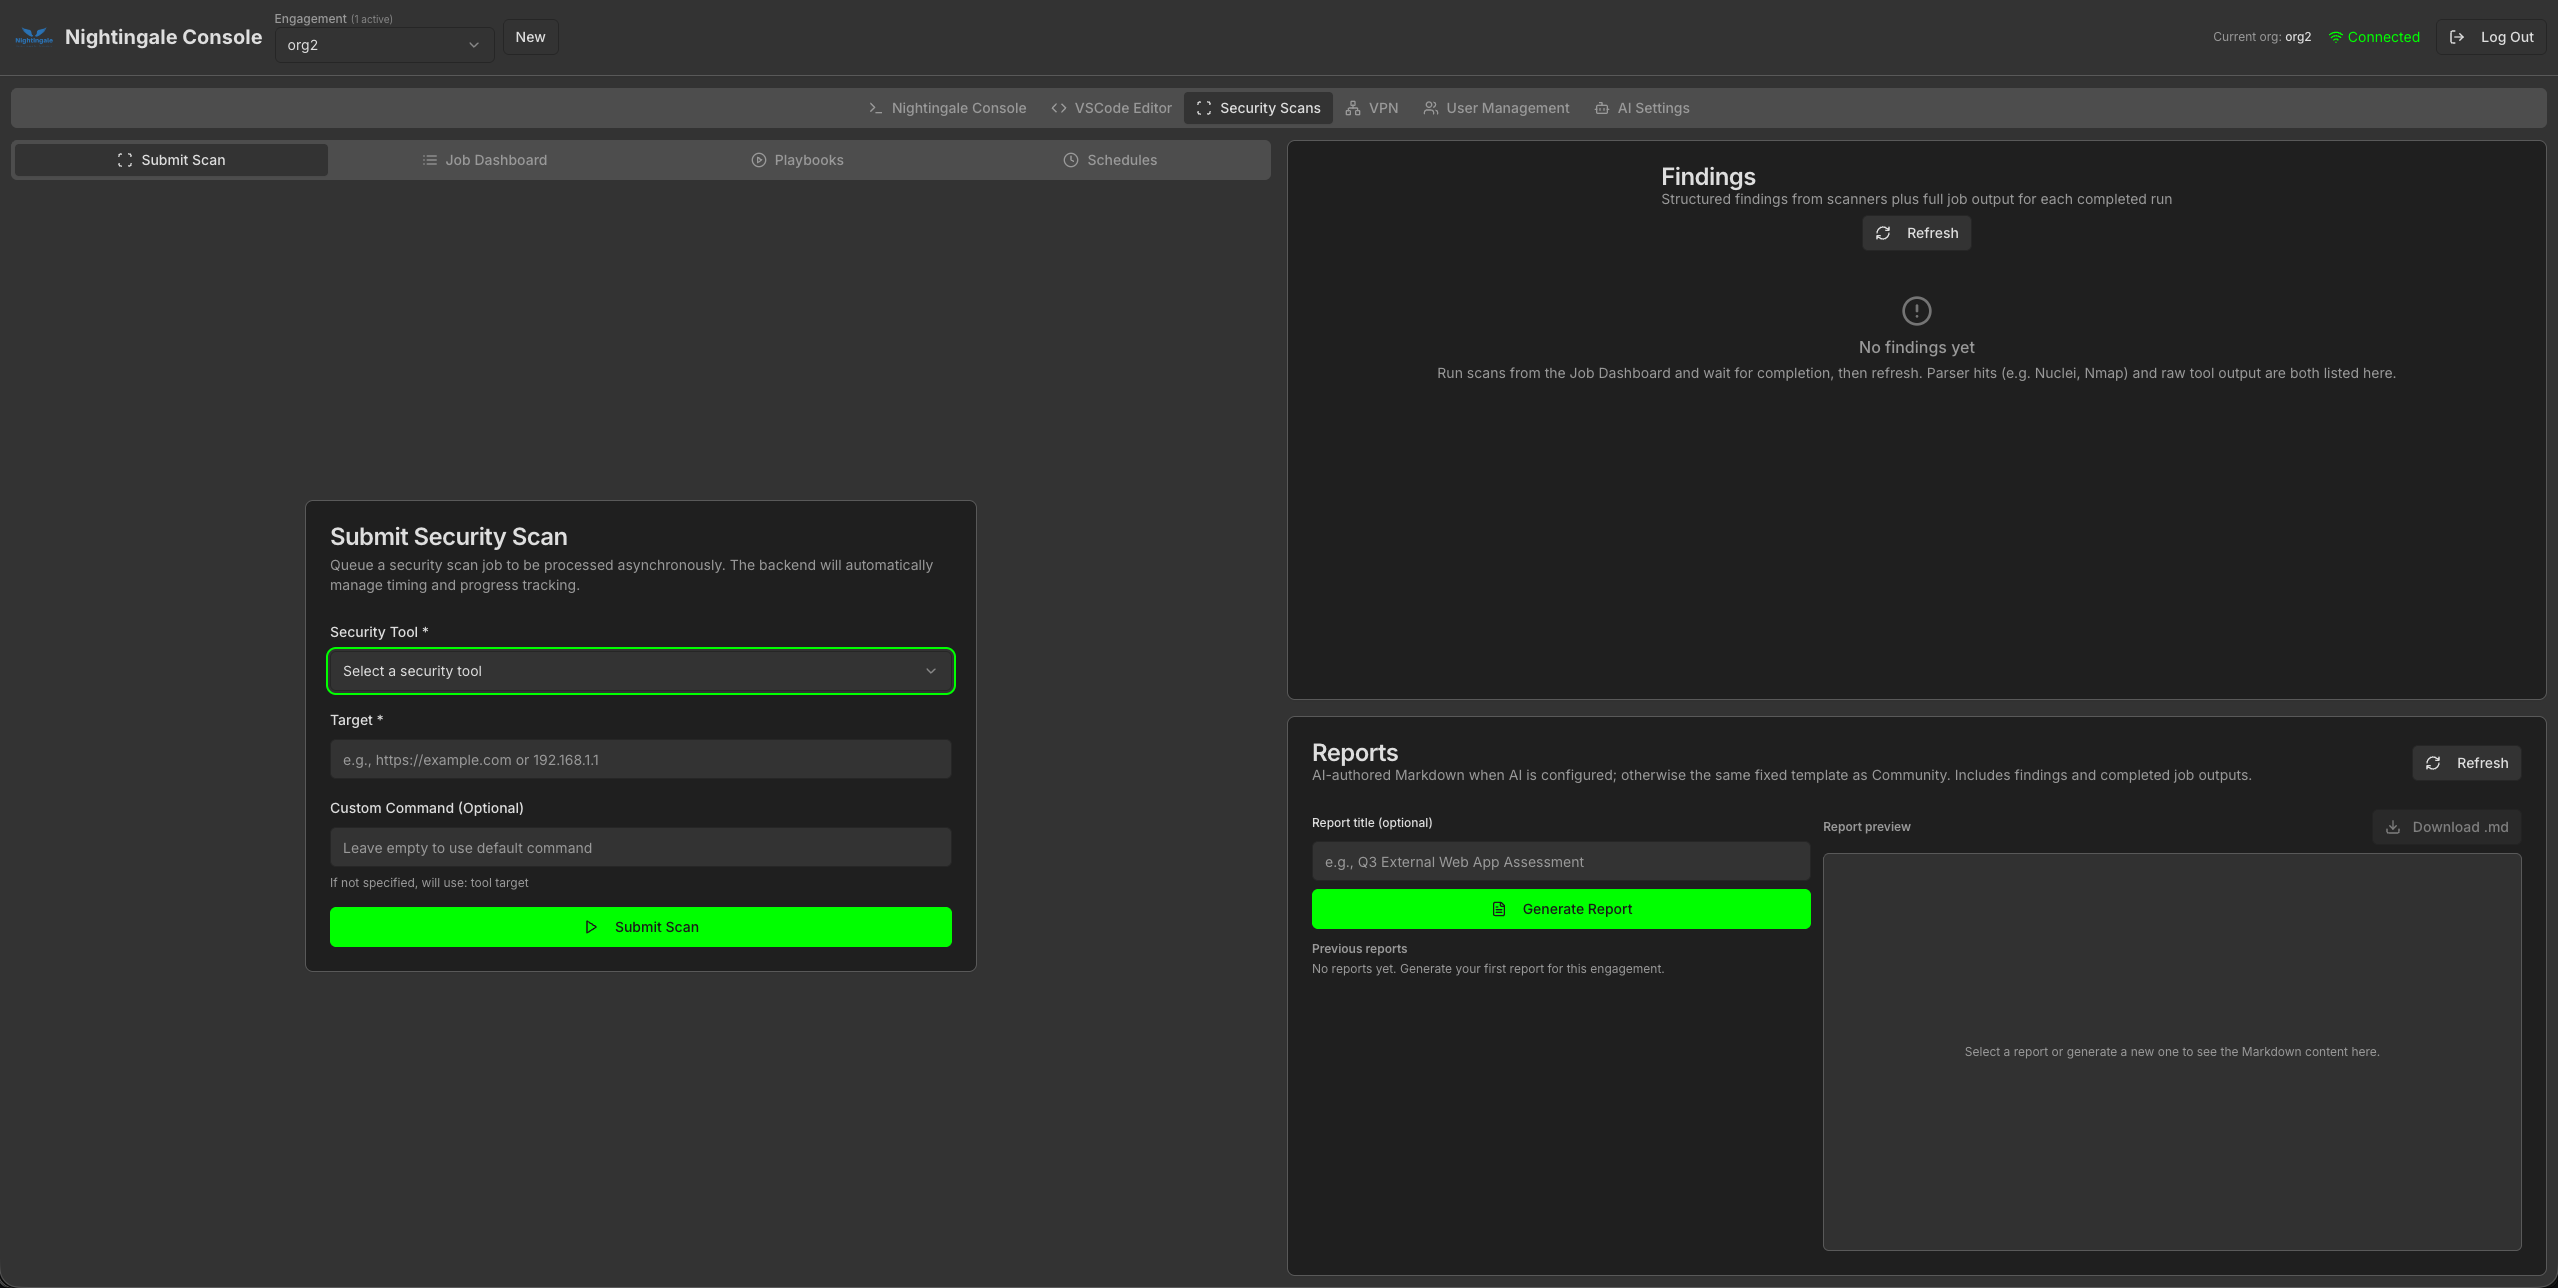Expand the Select a security tool dropdown

coord(640,671)
